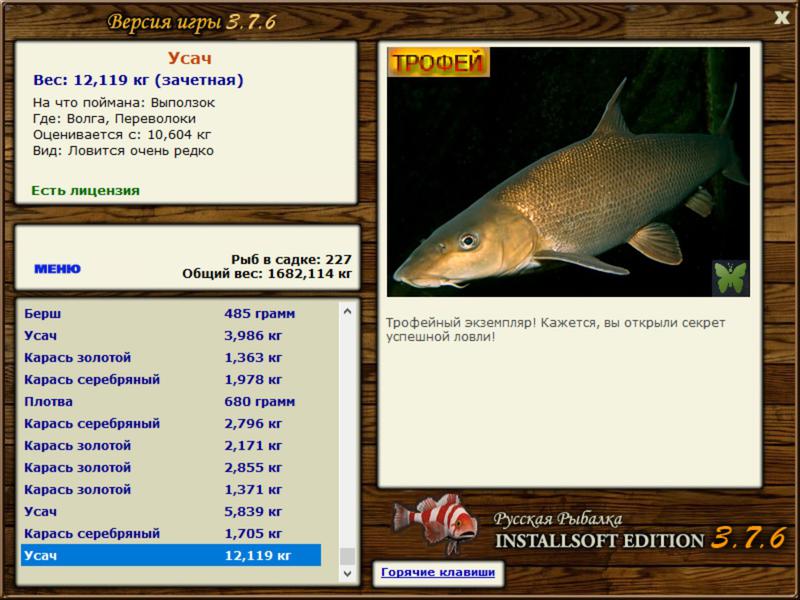Pick Карась серебряный weighing 2,796 кг

[x=170, y=424]
